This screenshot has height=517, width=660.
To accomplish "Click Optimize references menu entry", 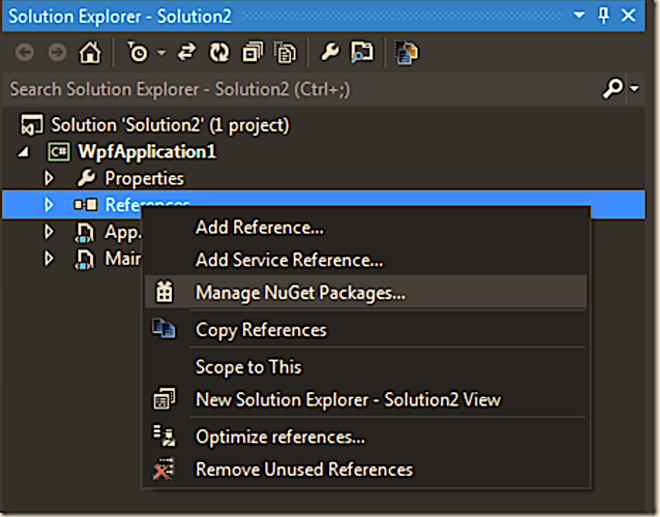I will pos(280,437).
